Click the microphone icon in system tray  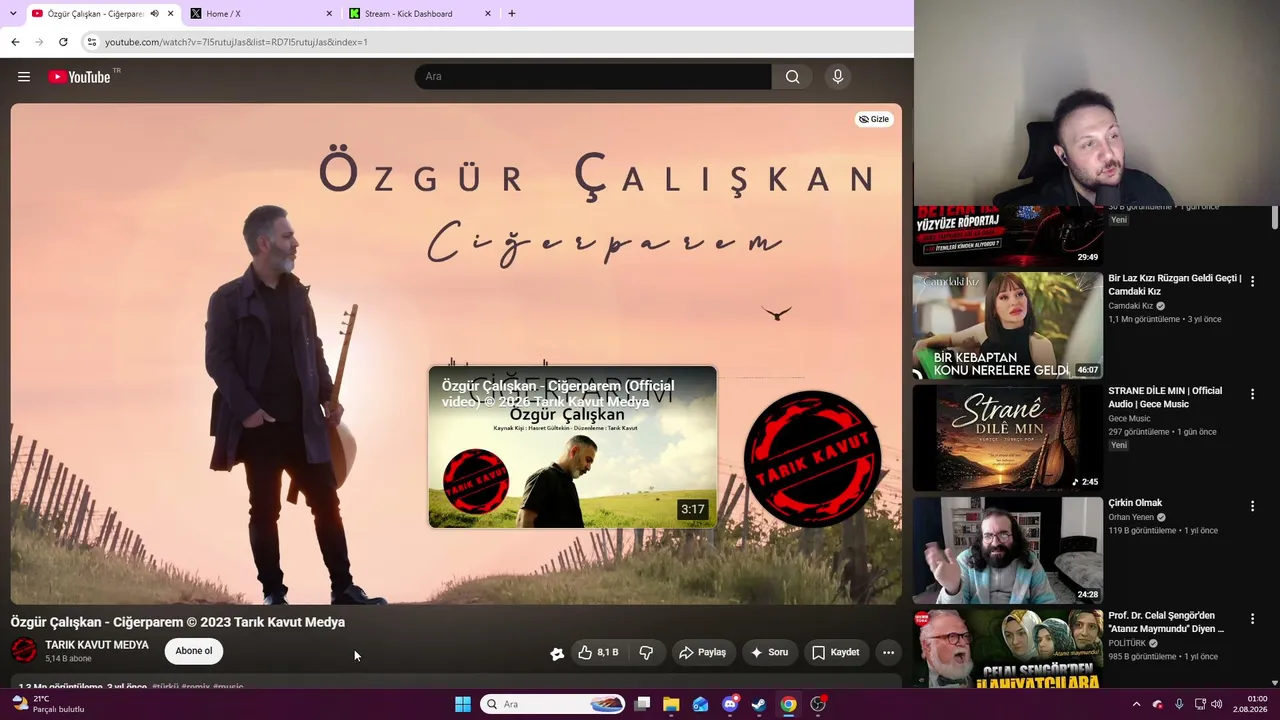(1179, 704)
